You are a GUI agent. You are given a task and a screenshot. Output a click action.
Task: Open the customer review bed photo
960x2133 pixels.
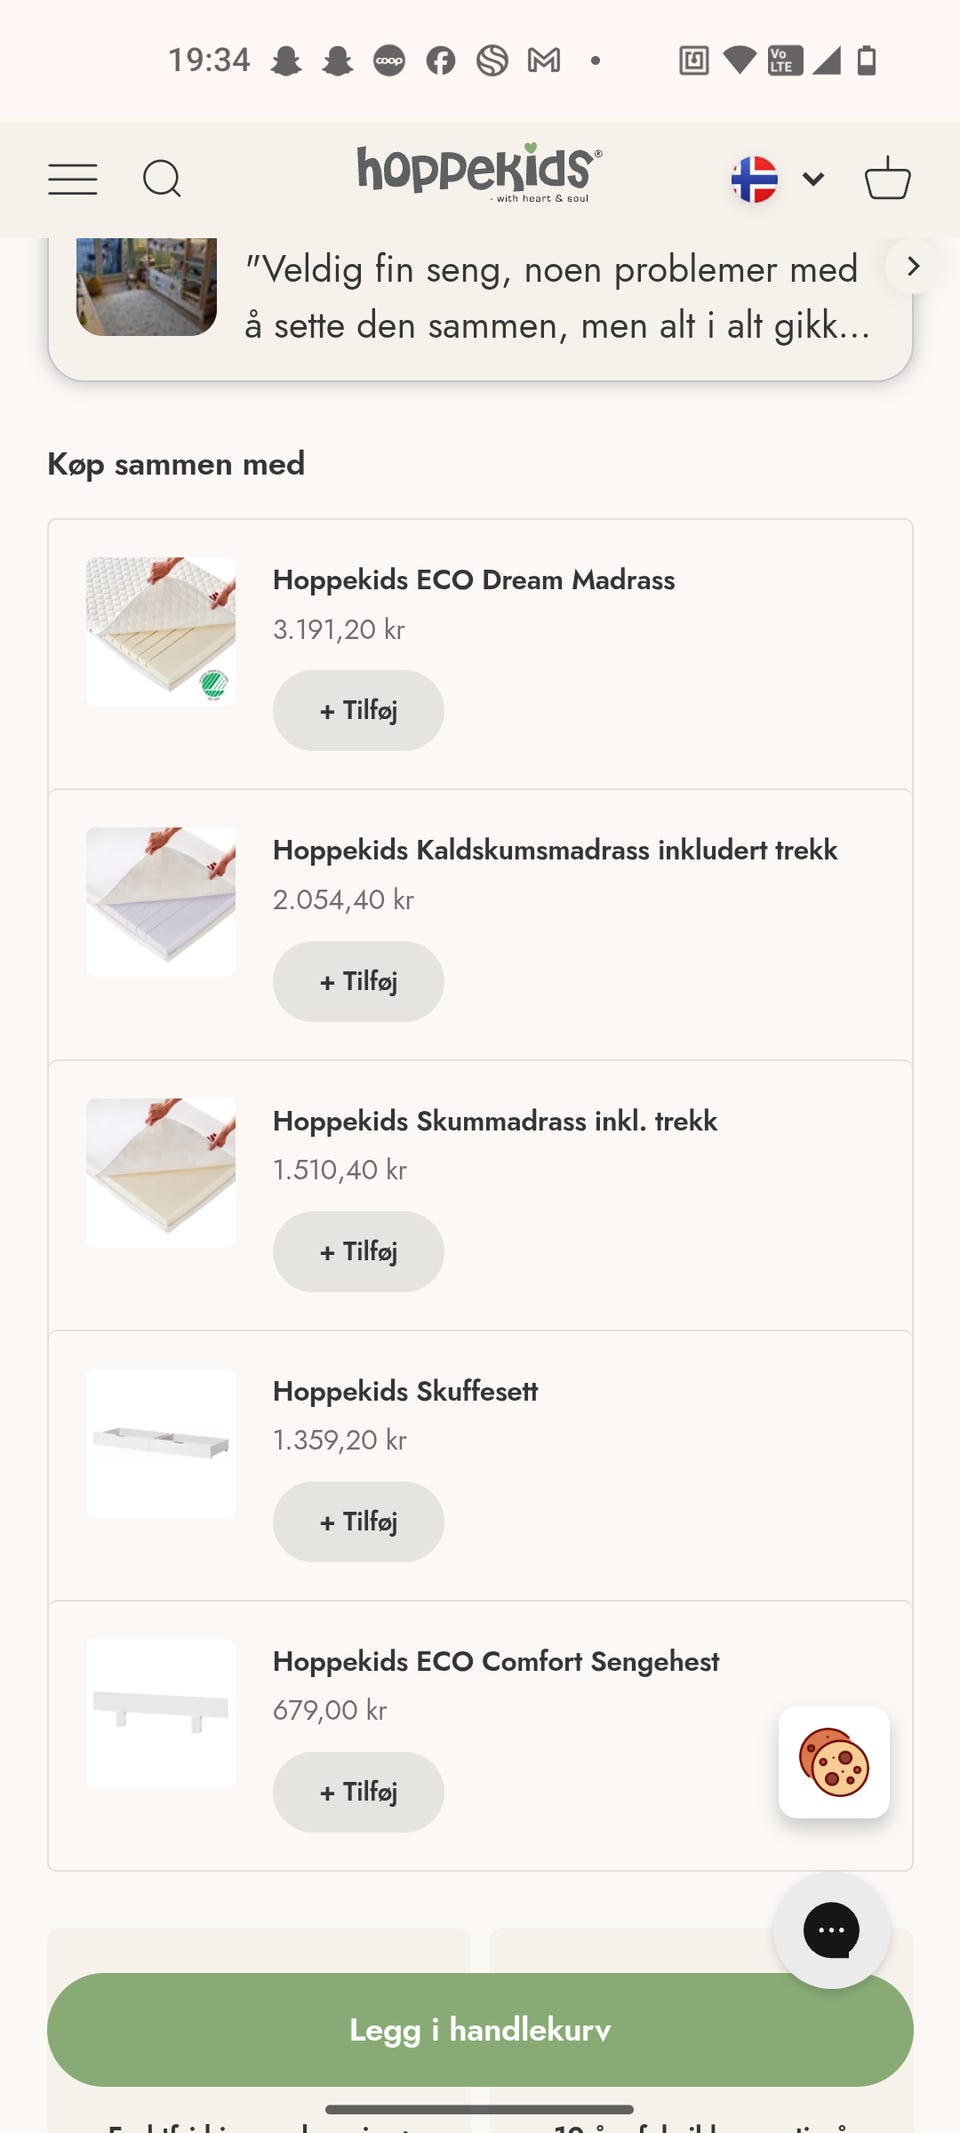[147, 286]
